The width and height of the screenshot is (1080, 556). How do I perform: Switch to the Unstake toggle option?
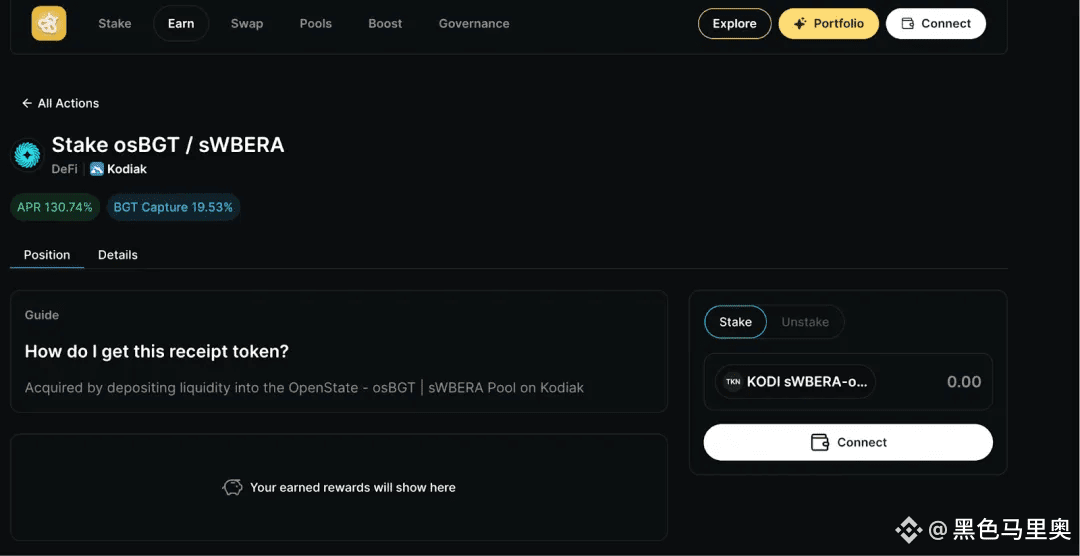tap(805, 322)
